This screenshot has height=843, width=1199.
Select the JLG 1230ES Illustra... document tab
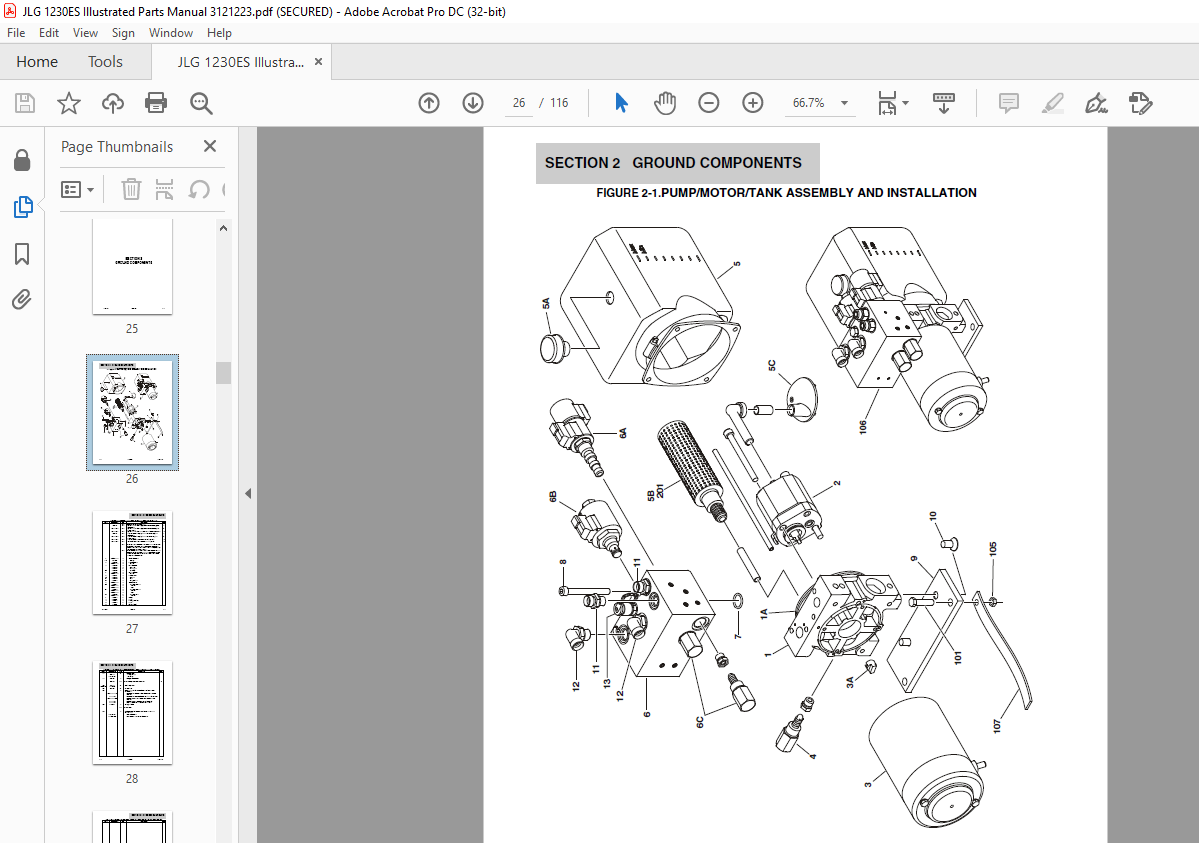(240, 62)
